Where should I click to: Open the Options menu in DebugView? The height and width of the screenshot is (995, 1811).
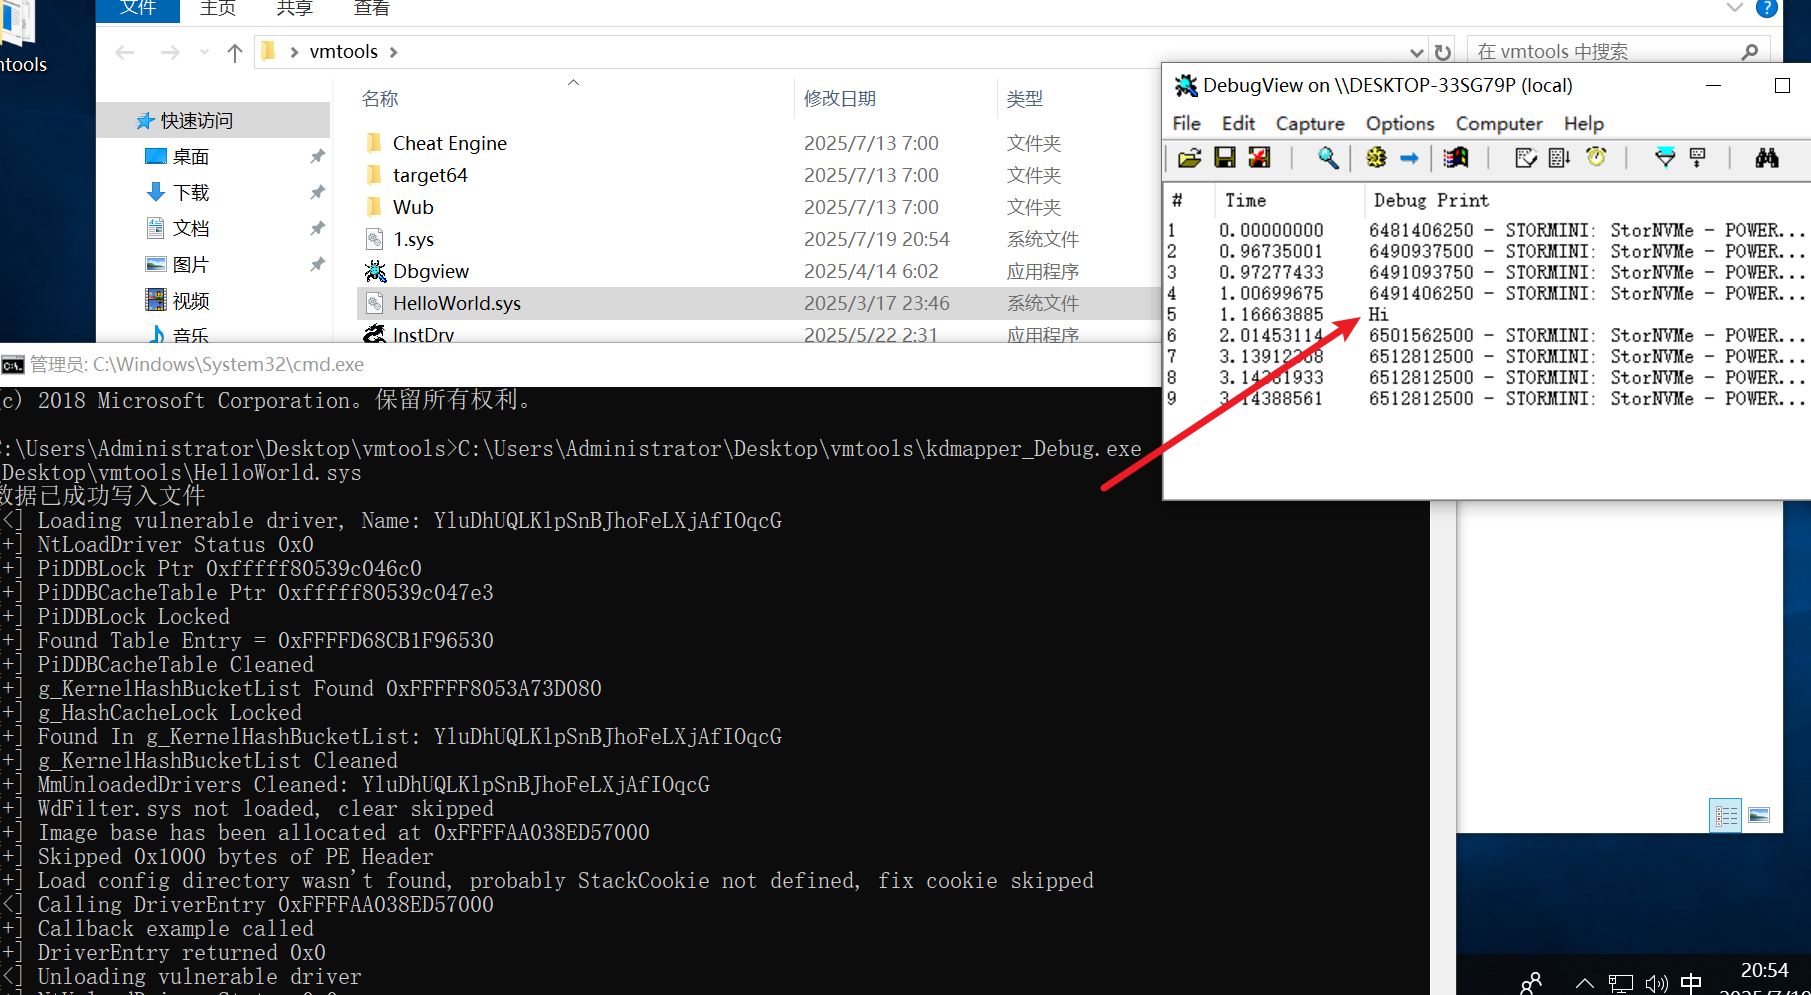click(1399, 124)
